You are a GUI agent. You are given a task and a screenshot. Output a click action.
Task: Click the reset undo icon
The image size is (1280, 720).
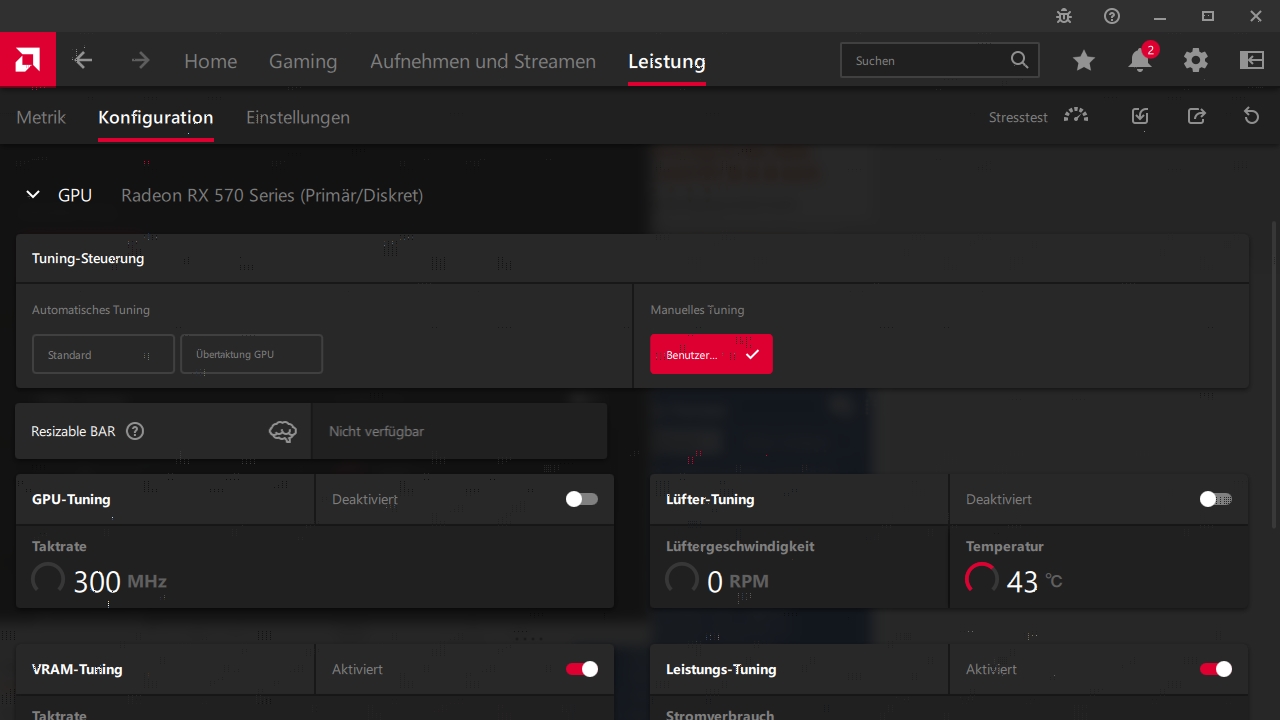click(1252, 116)
